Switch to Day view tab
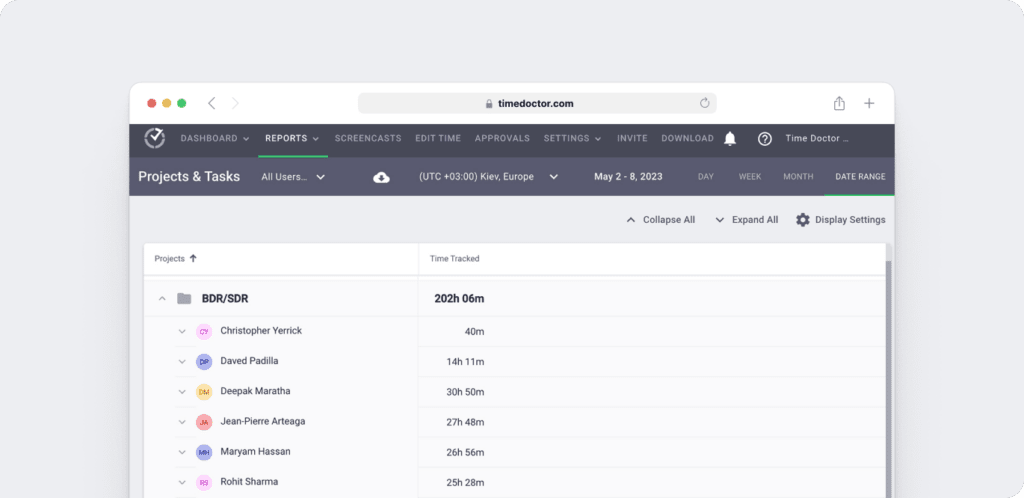The width and height of the screenshot is (1024, 498). (706, 177)
